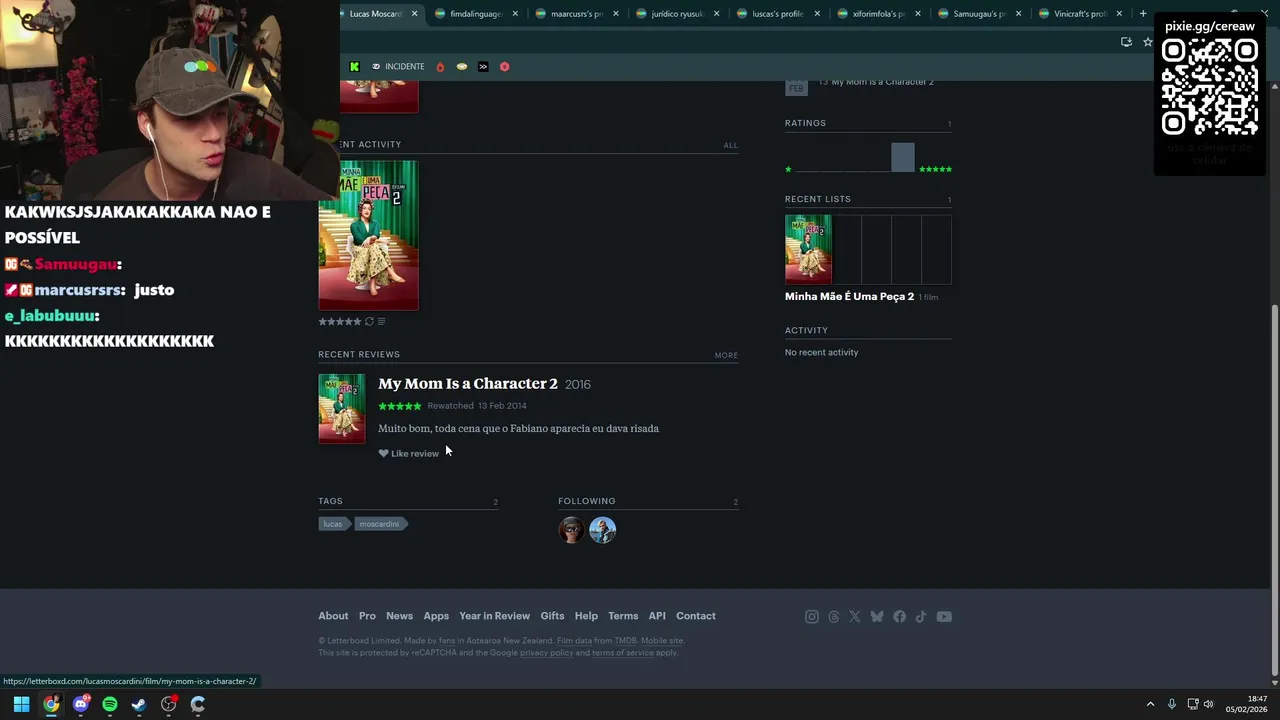Open the first followed user's avatar
The height and width of the screenshot is (720, 1280).
pos(572,530)
